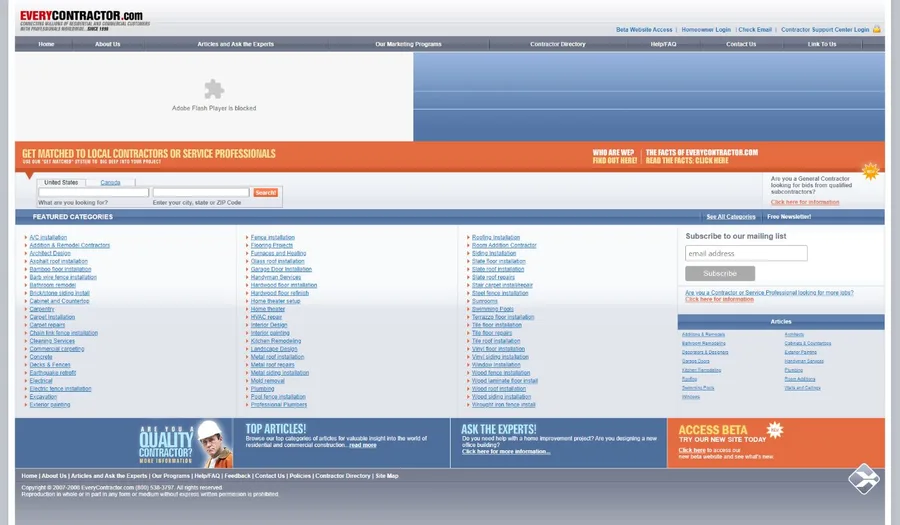Screen dimensions: 900x525
Task: Click 'Click here for information' general contractor link
Action: point(805,202)
